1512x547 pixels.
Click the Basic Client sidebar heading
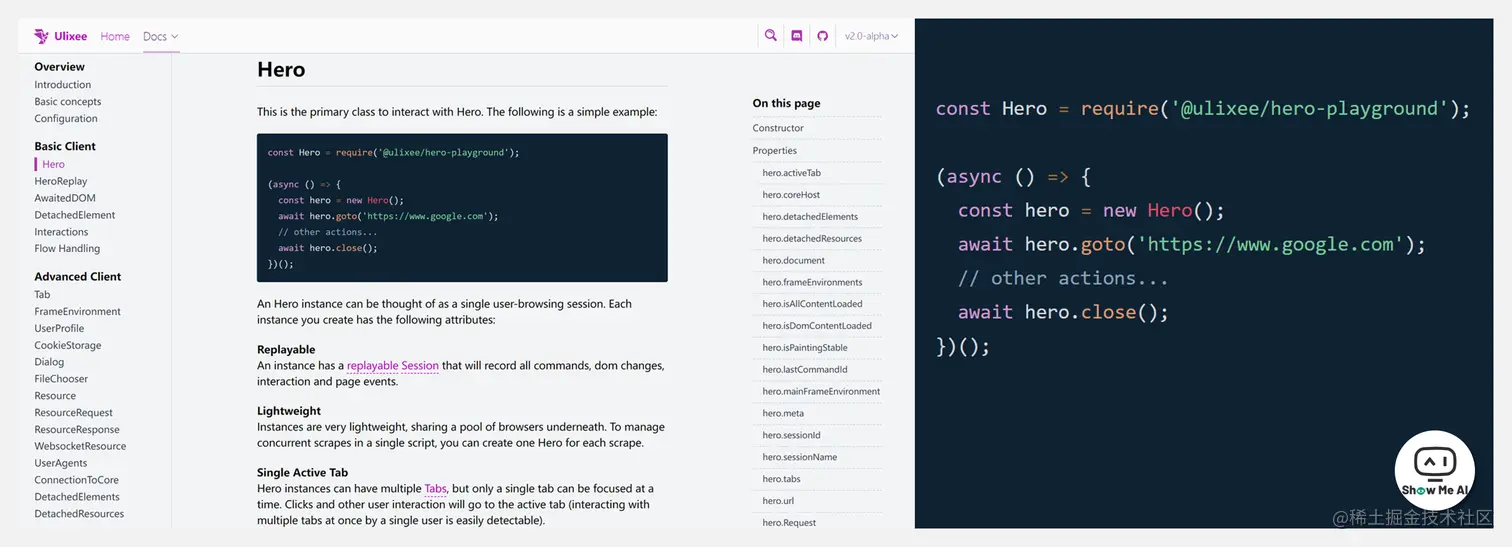coord(65,146)
